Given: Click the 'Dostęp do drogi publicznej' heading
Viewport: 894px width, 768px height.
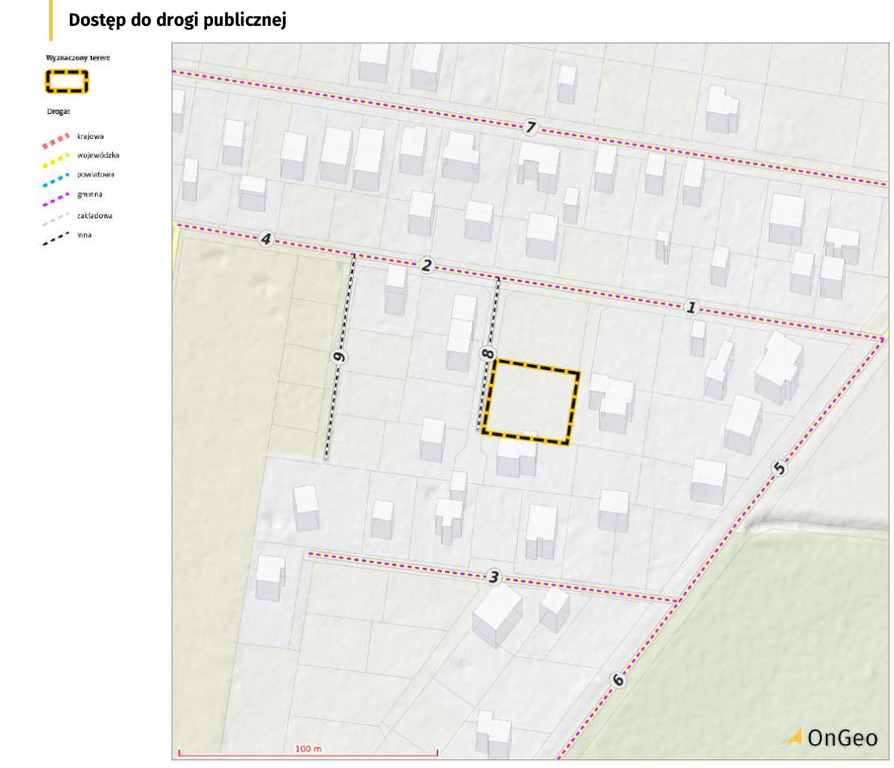Looking at the screenshot, I should point(178,20).
